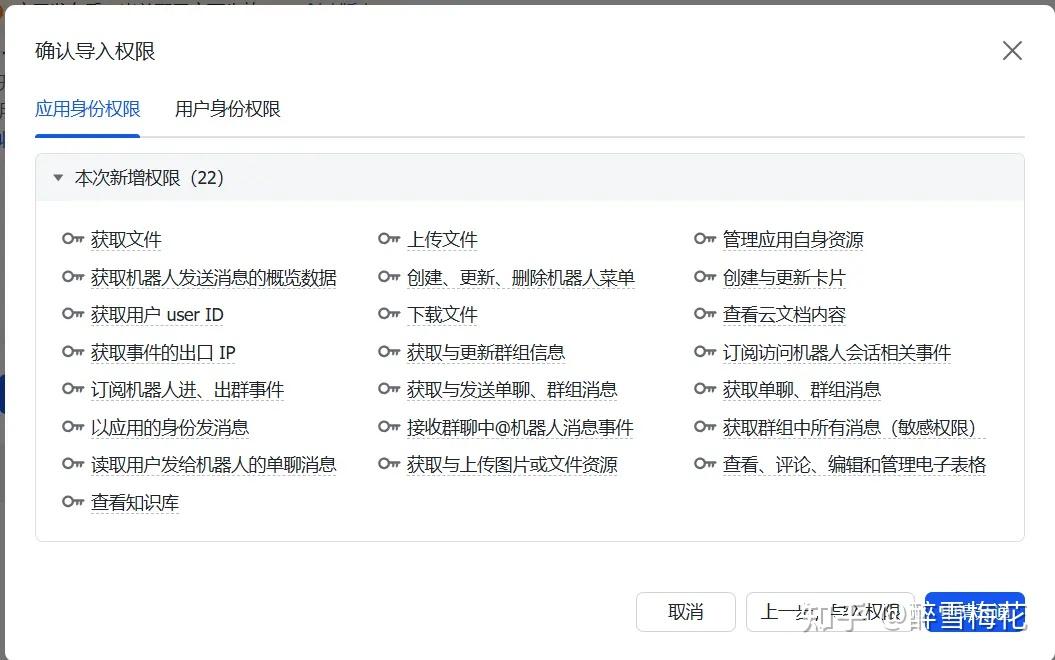Click the key icon next to 下载文件
The width and height of the screenshot is (1055, 660).
(x=389, y=314)
